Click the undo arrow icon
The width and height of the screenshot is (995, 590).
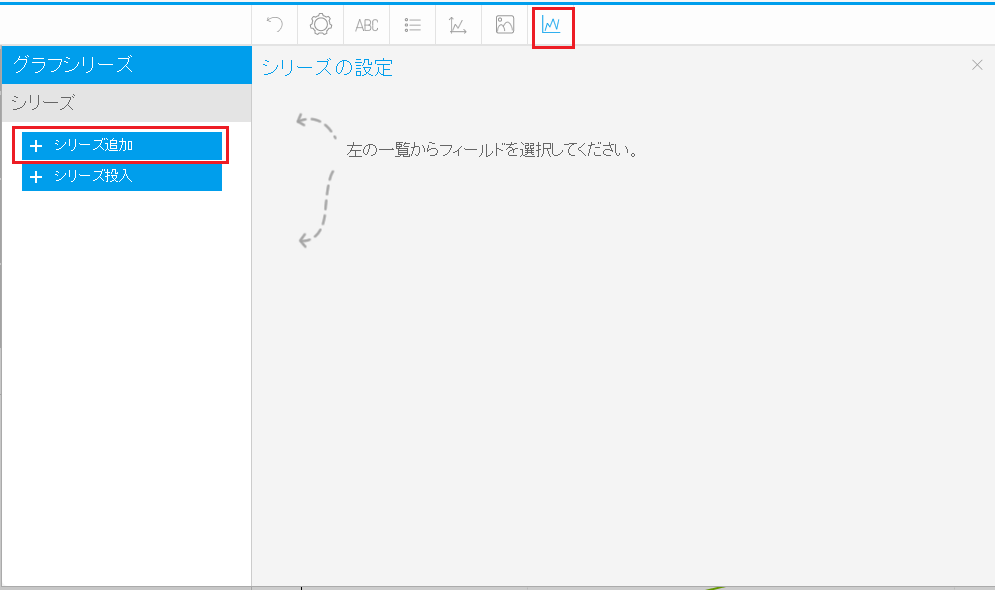pyautogui.click(x=275, y=25)
